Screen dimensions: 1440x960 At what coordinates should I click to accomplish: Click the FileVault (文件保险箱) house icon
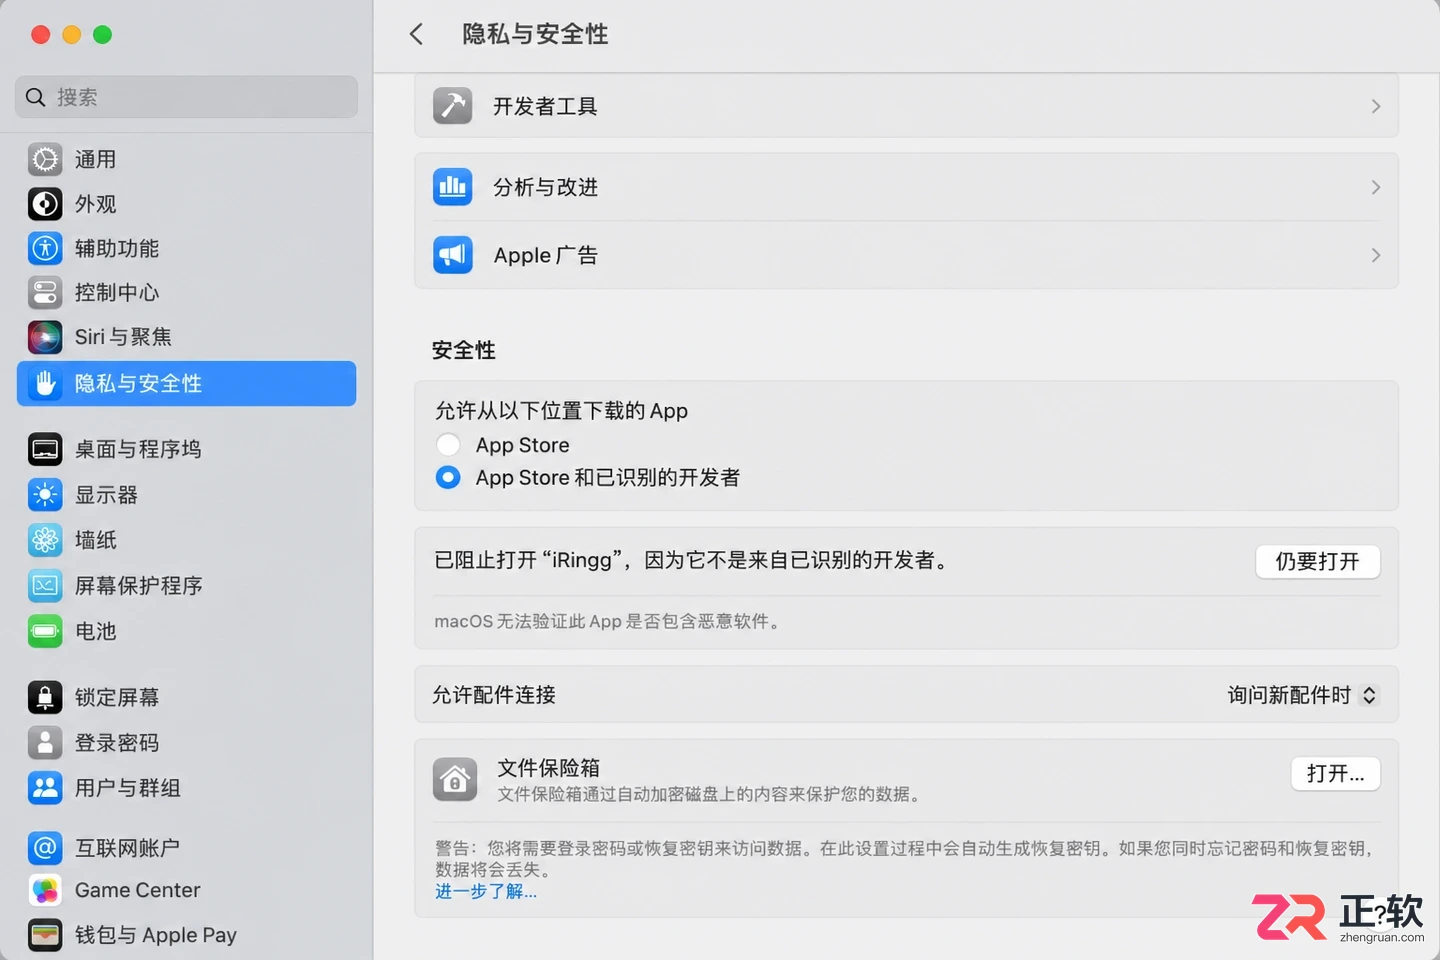pyautogui.click(x=455, y=779)
